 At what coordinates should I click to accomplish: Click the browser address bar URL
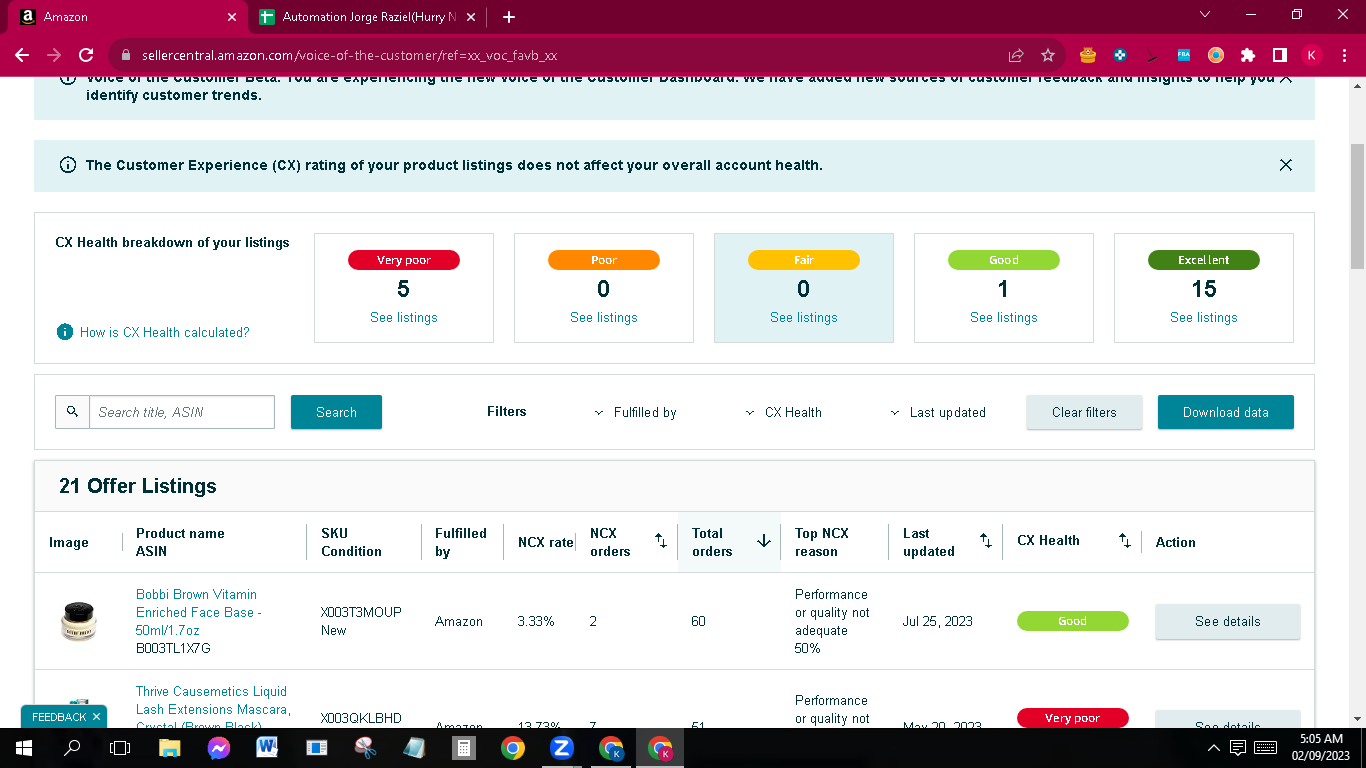pos(349,55)
